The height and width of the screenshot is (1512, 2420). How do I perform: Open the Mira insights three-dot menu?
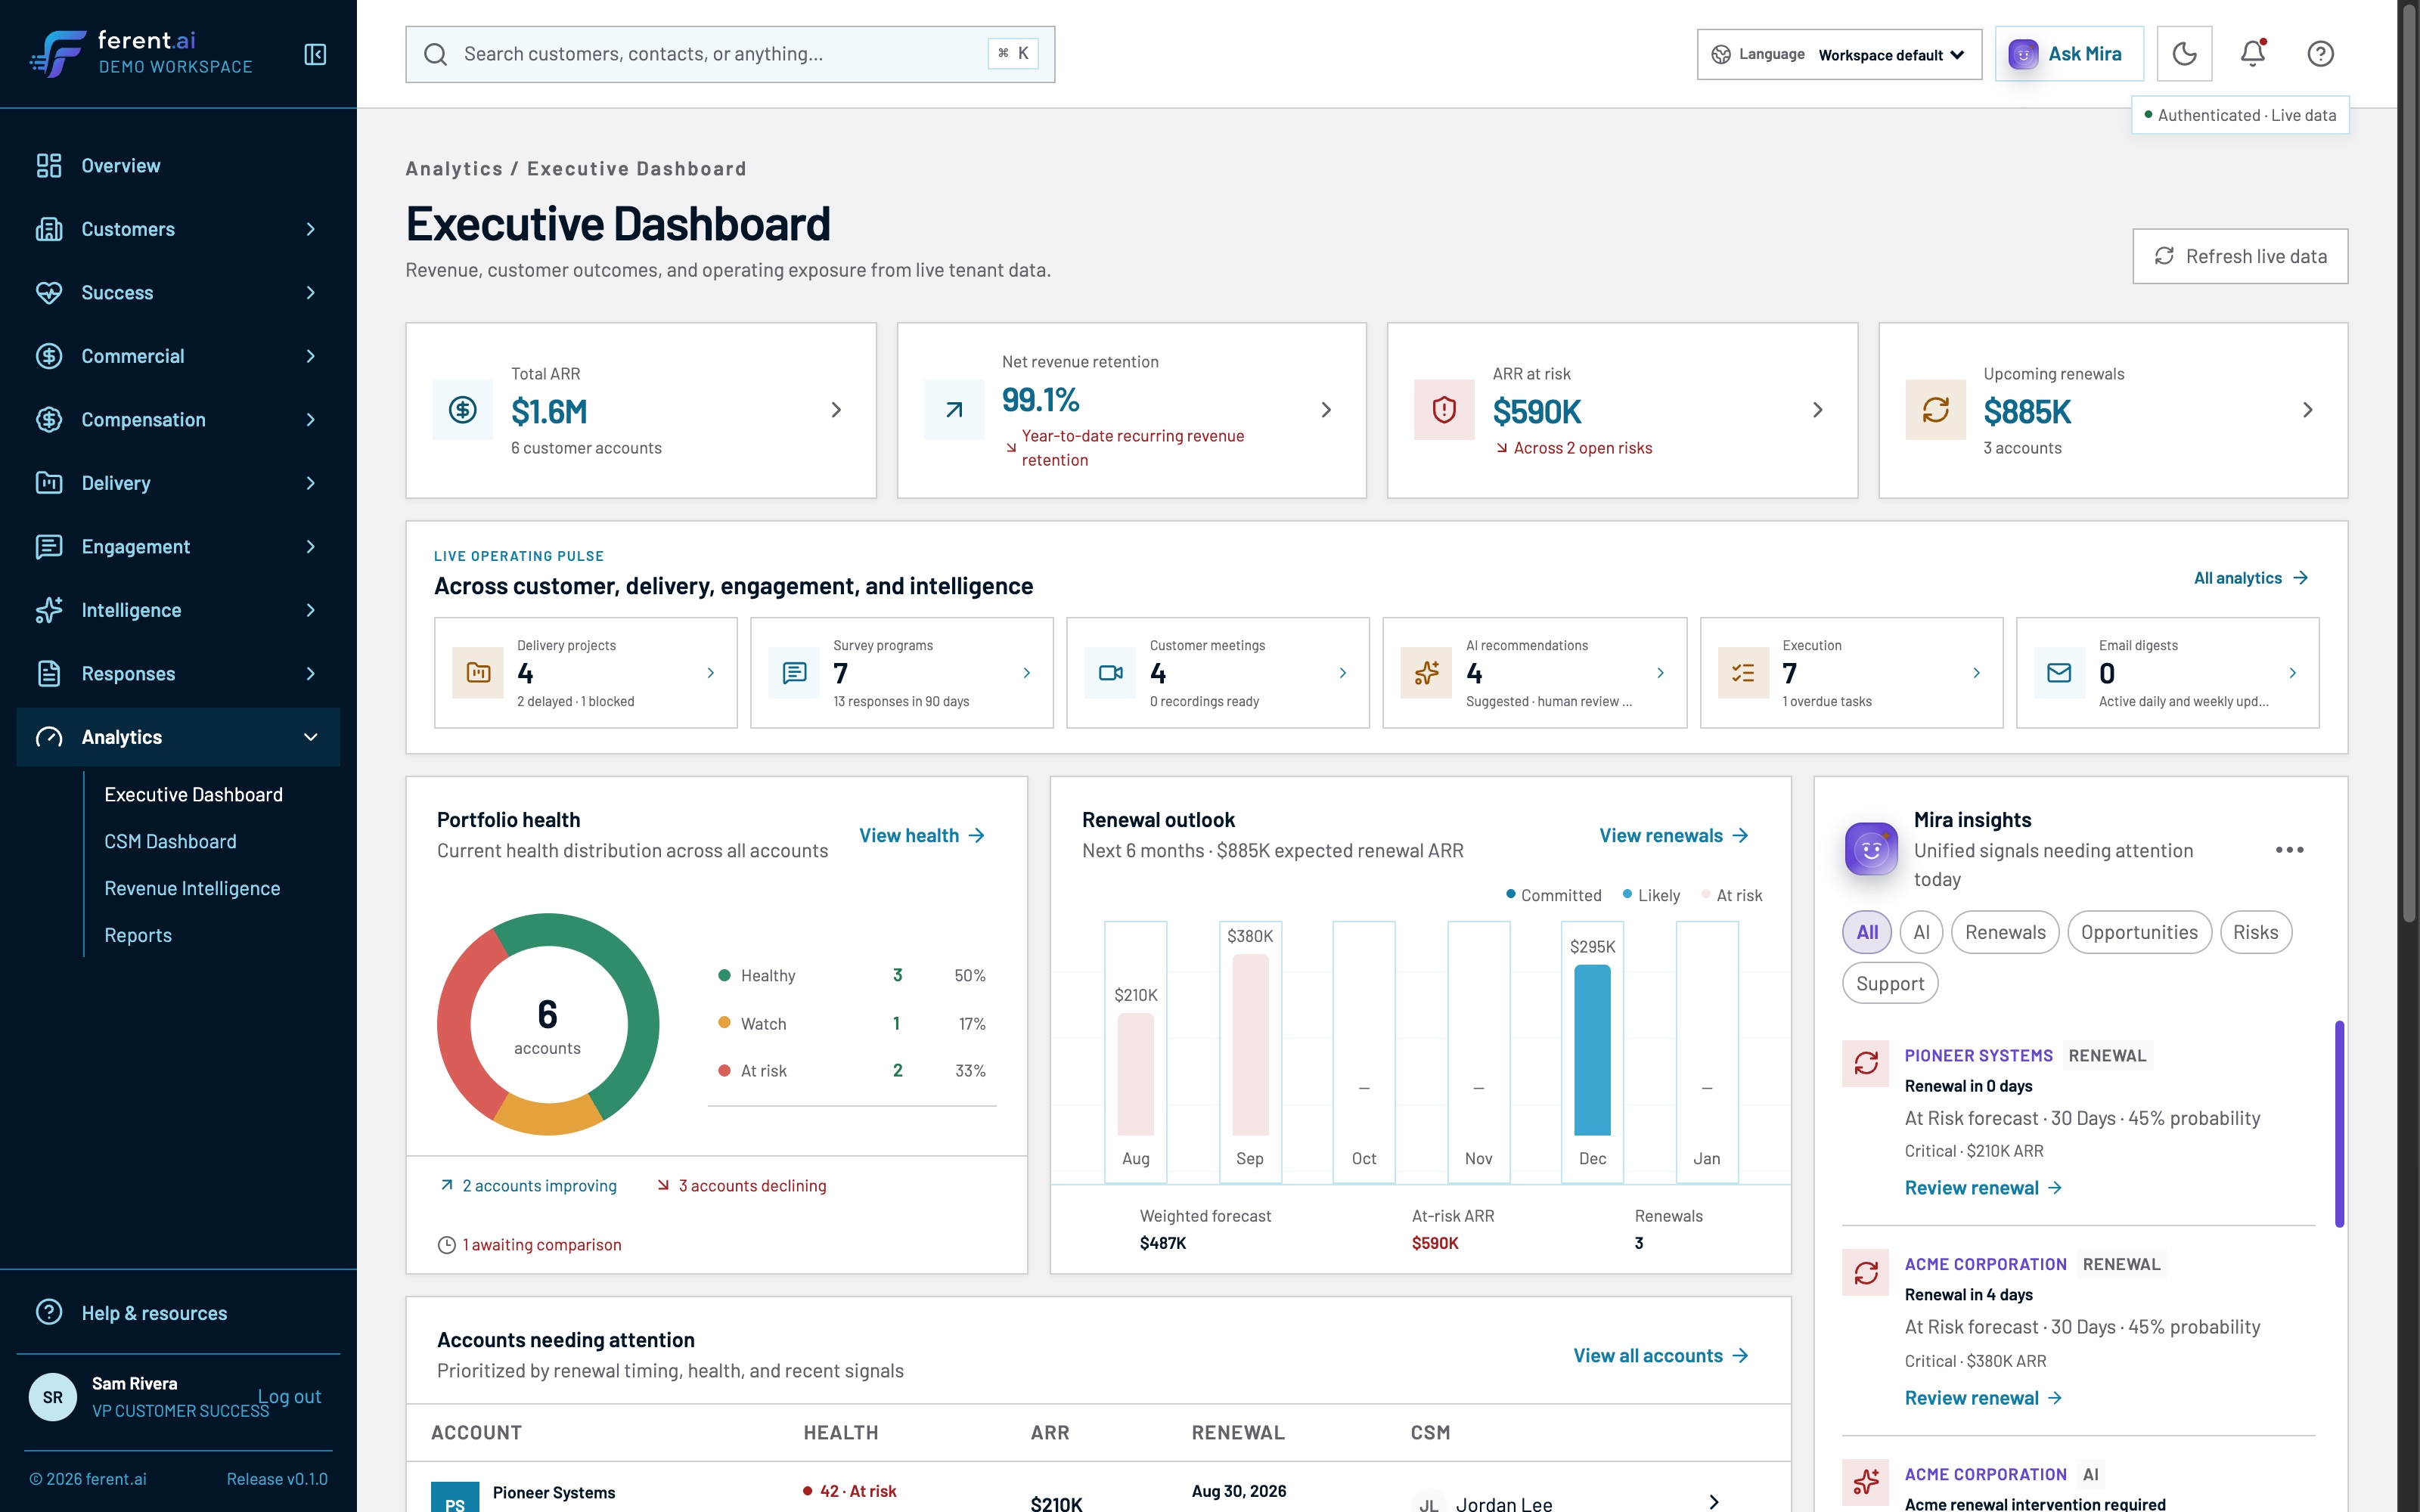tap(2289, 849)
